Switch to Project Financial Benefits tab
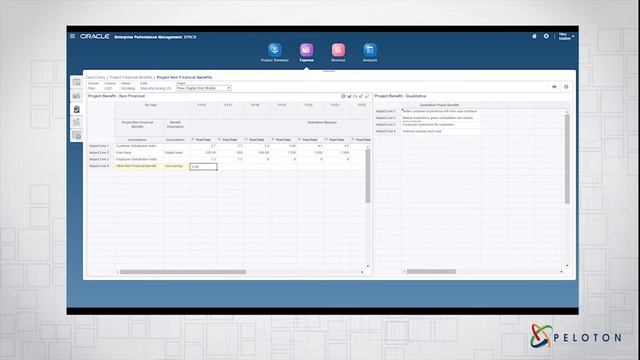640x360 pixels. pos(131,77)
